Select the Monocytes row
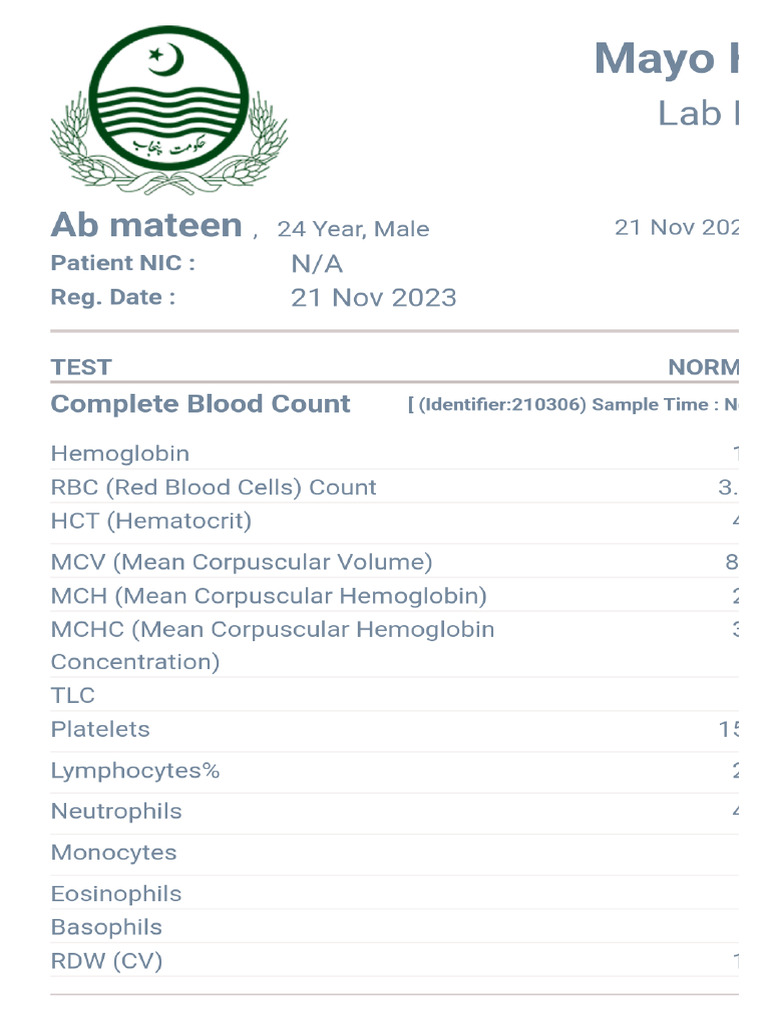 click(x=113, y=853)
